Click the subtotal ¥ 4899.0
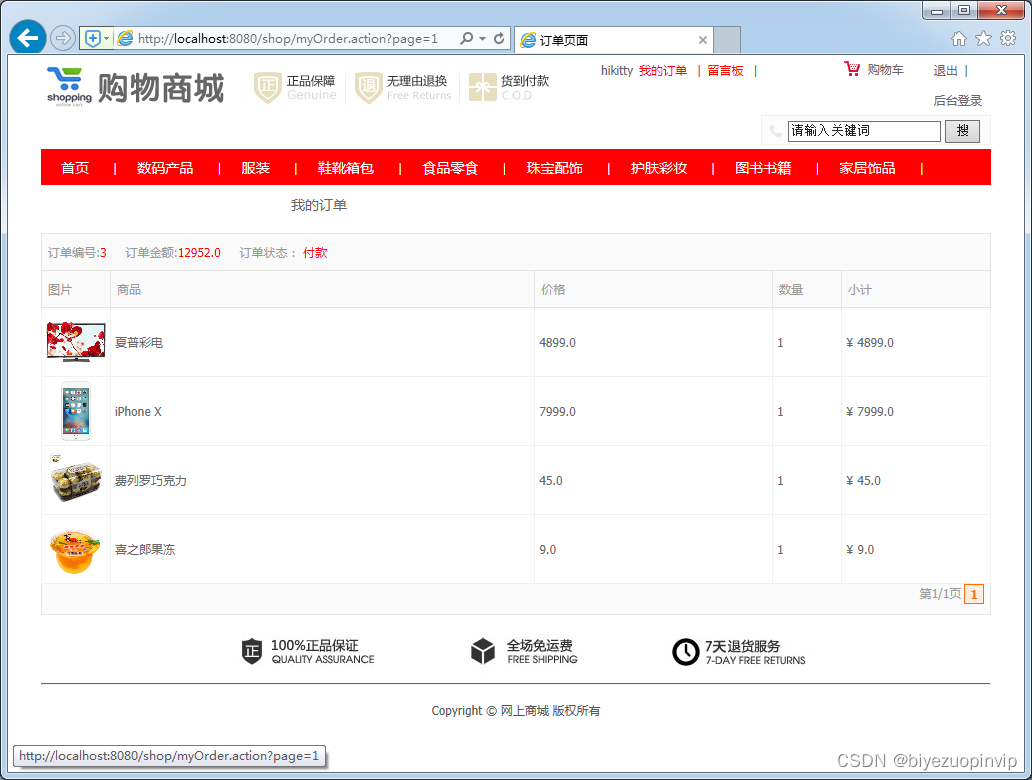The image size is (1032, 780). [870, 342]
